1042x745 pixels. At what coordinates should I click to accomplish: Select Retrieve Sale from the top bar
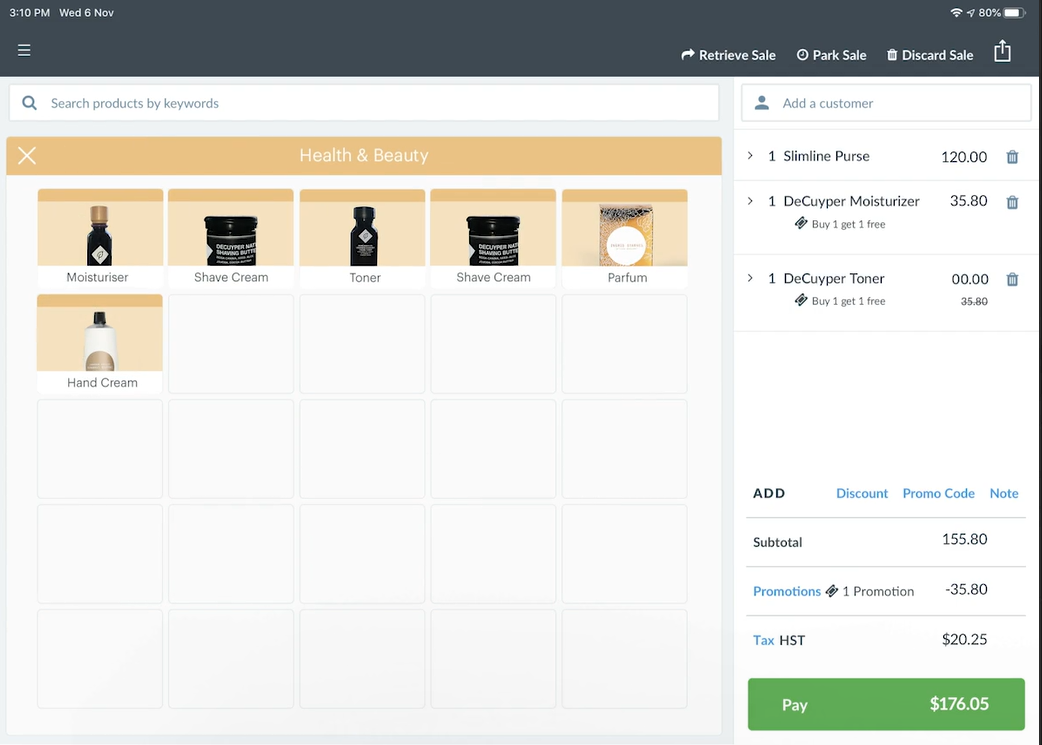(728, 55)
